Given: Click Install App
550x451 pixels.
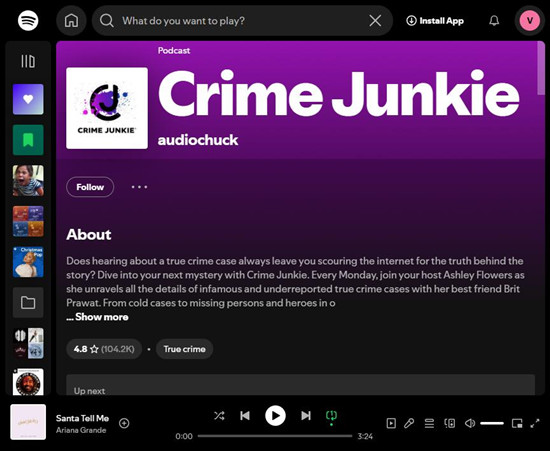Looking at the screenshot, I should tap(435, 21).
